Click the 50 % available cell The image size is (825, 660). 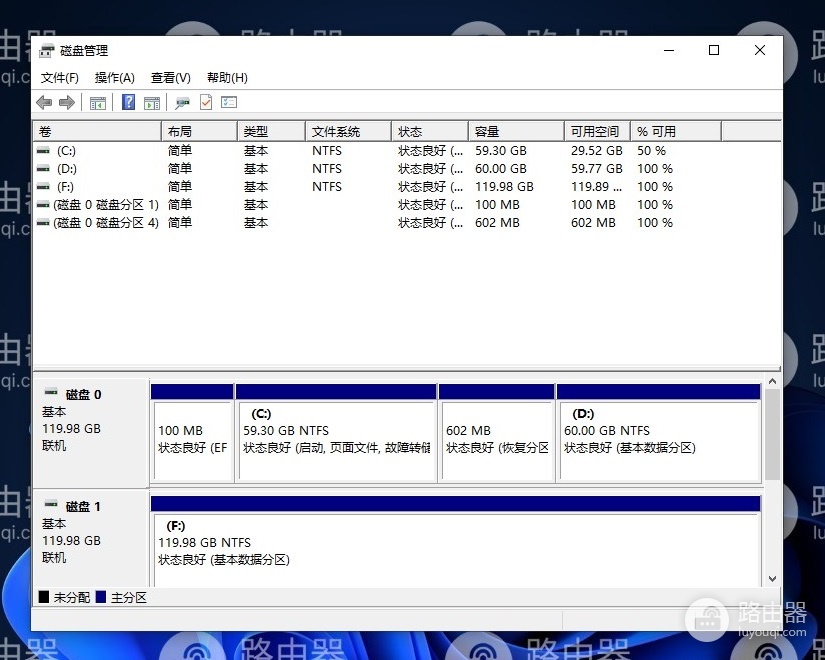[x=651, y=151]
